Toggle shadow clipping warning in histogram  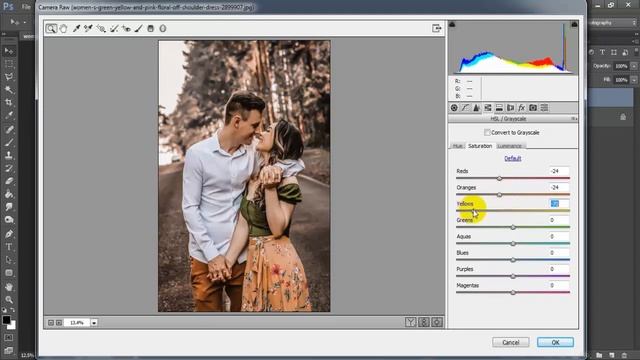(x=452, y=24)
